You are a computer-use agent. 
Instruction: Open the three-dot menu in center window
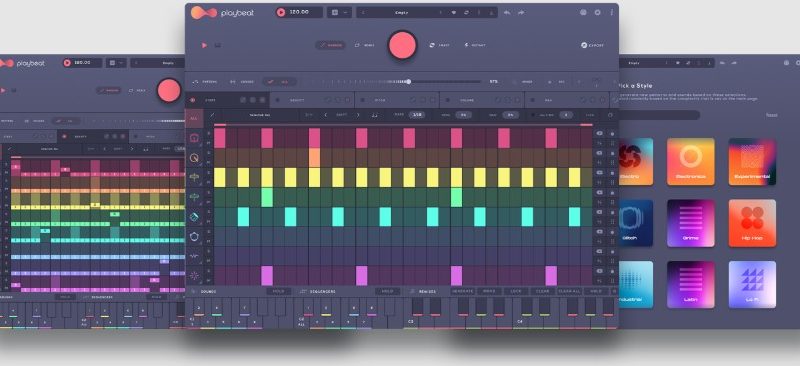(x=612, y=12)
